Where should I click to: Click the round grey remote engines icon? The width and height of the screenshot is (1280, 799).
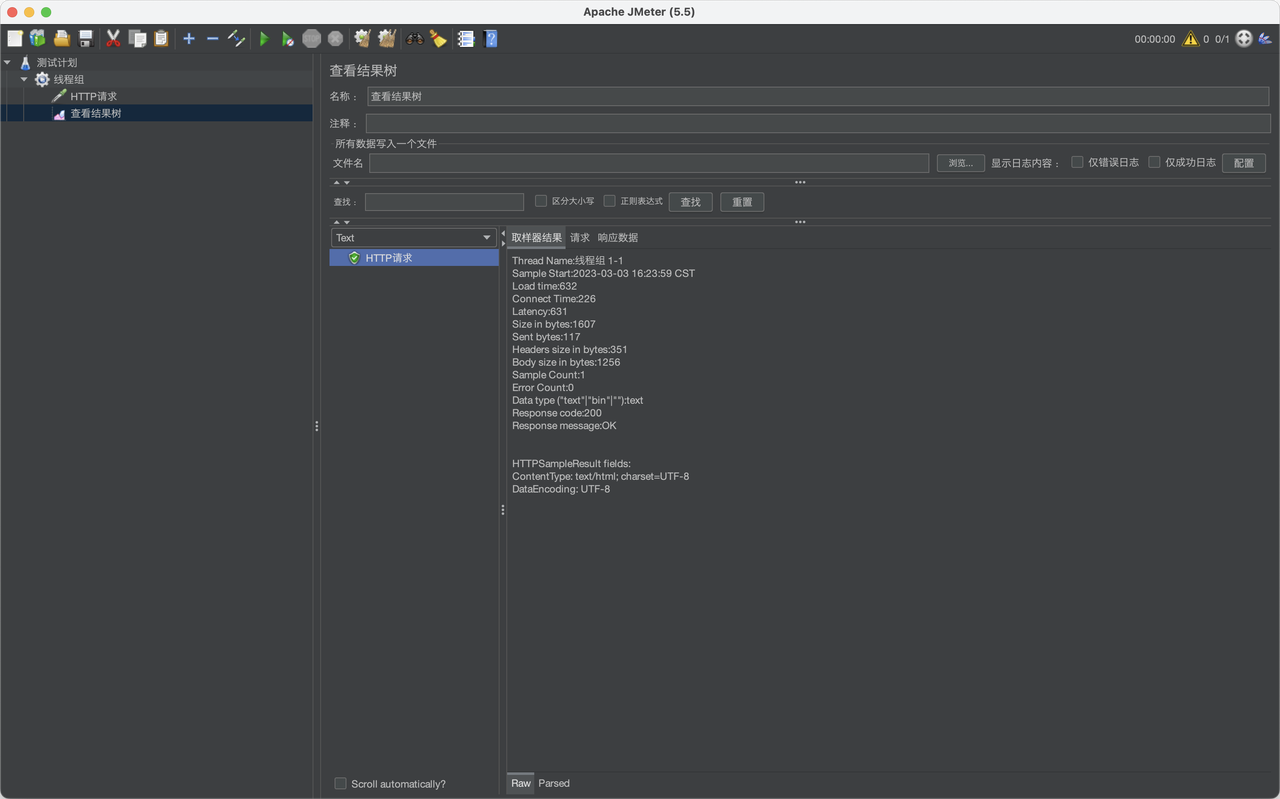click(x=1244, y=39)
